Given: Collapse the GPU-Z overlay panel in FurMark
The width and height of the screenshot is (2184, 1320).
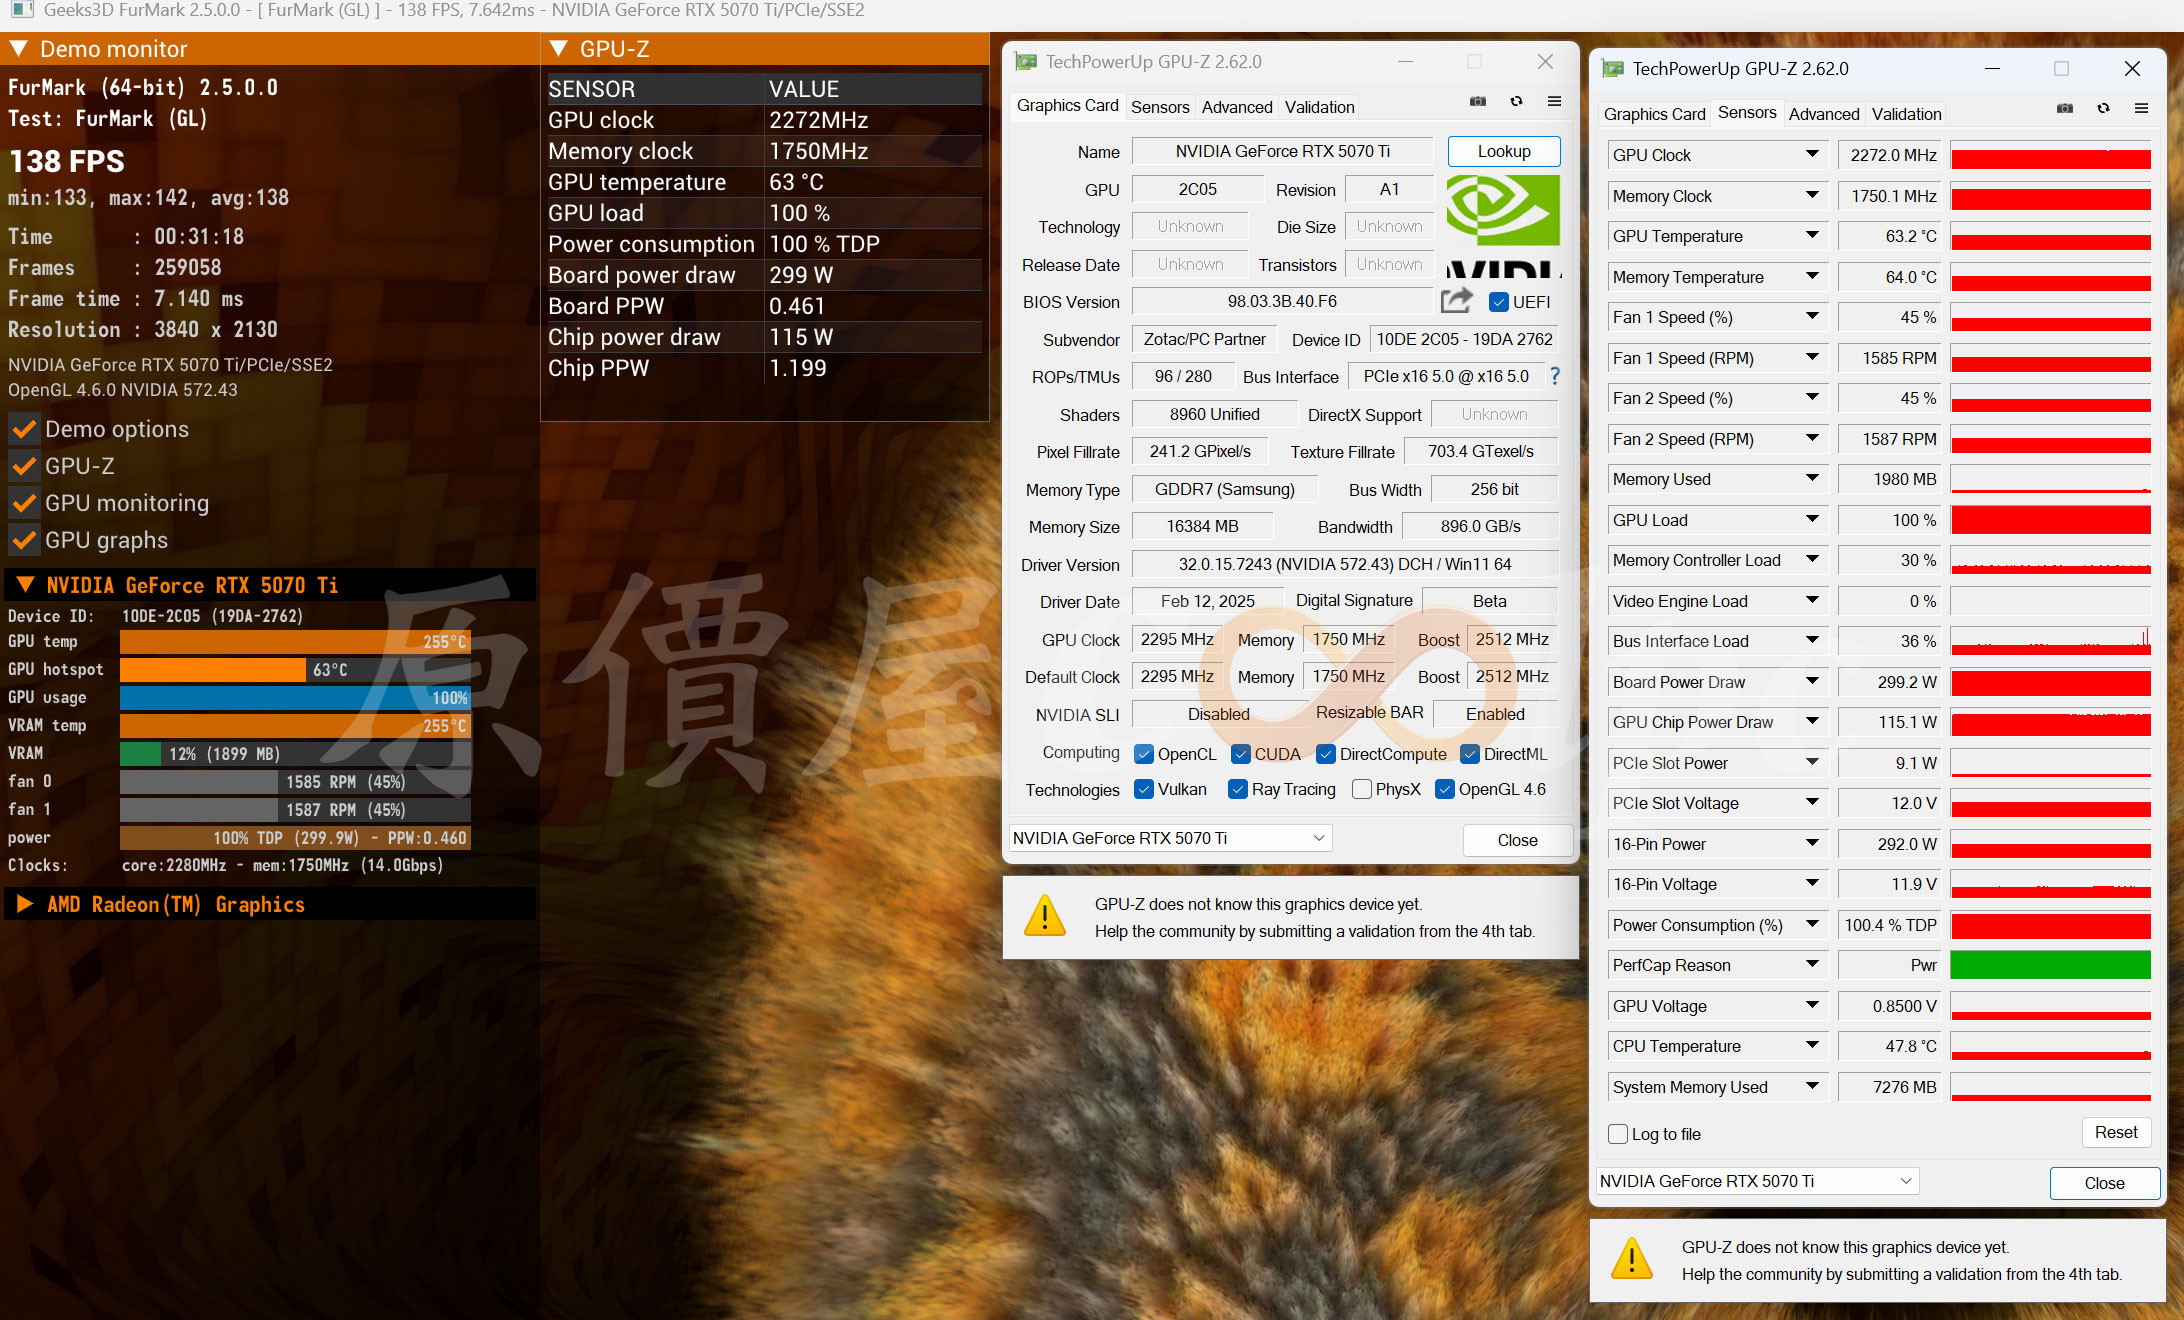Looking at the screenshot, I should (559, 48).
